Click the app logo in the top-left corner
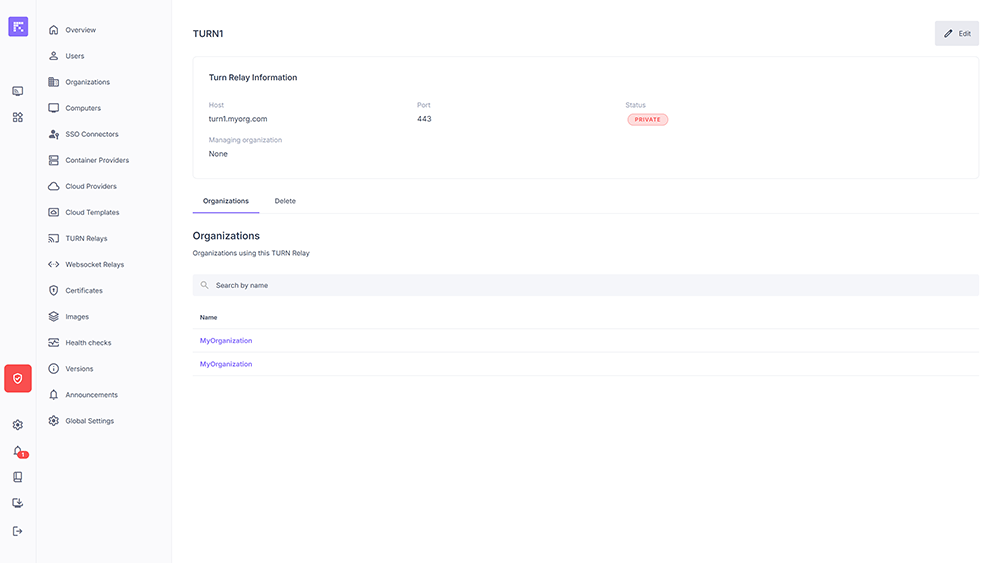This screenshot has height=563, width=1000. (x=18, y=27)
